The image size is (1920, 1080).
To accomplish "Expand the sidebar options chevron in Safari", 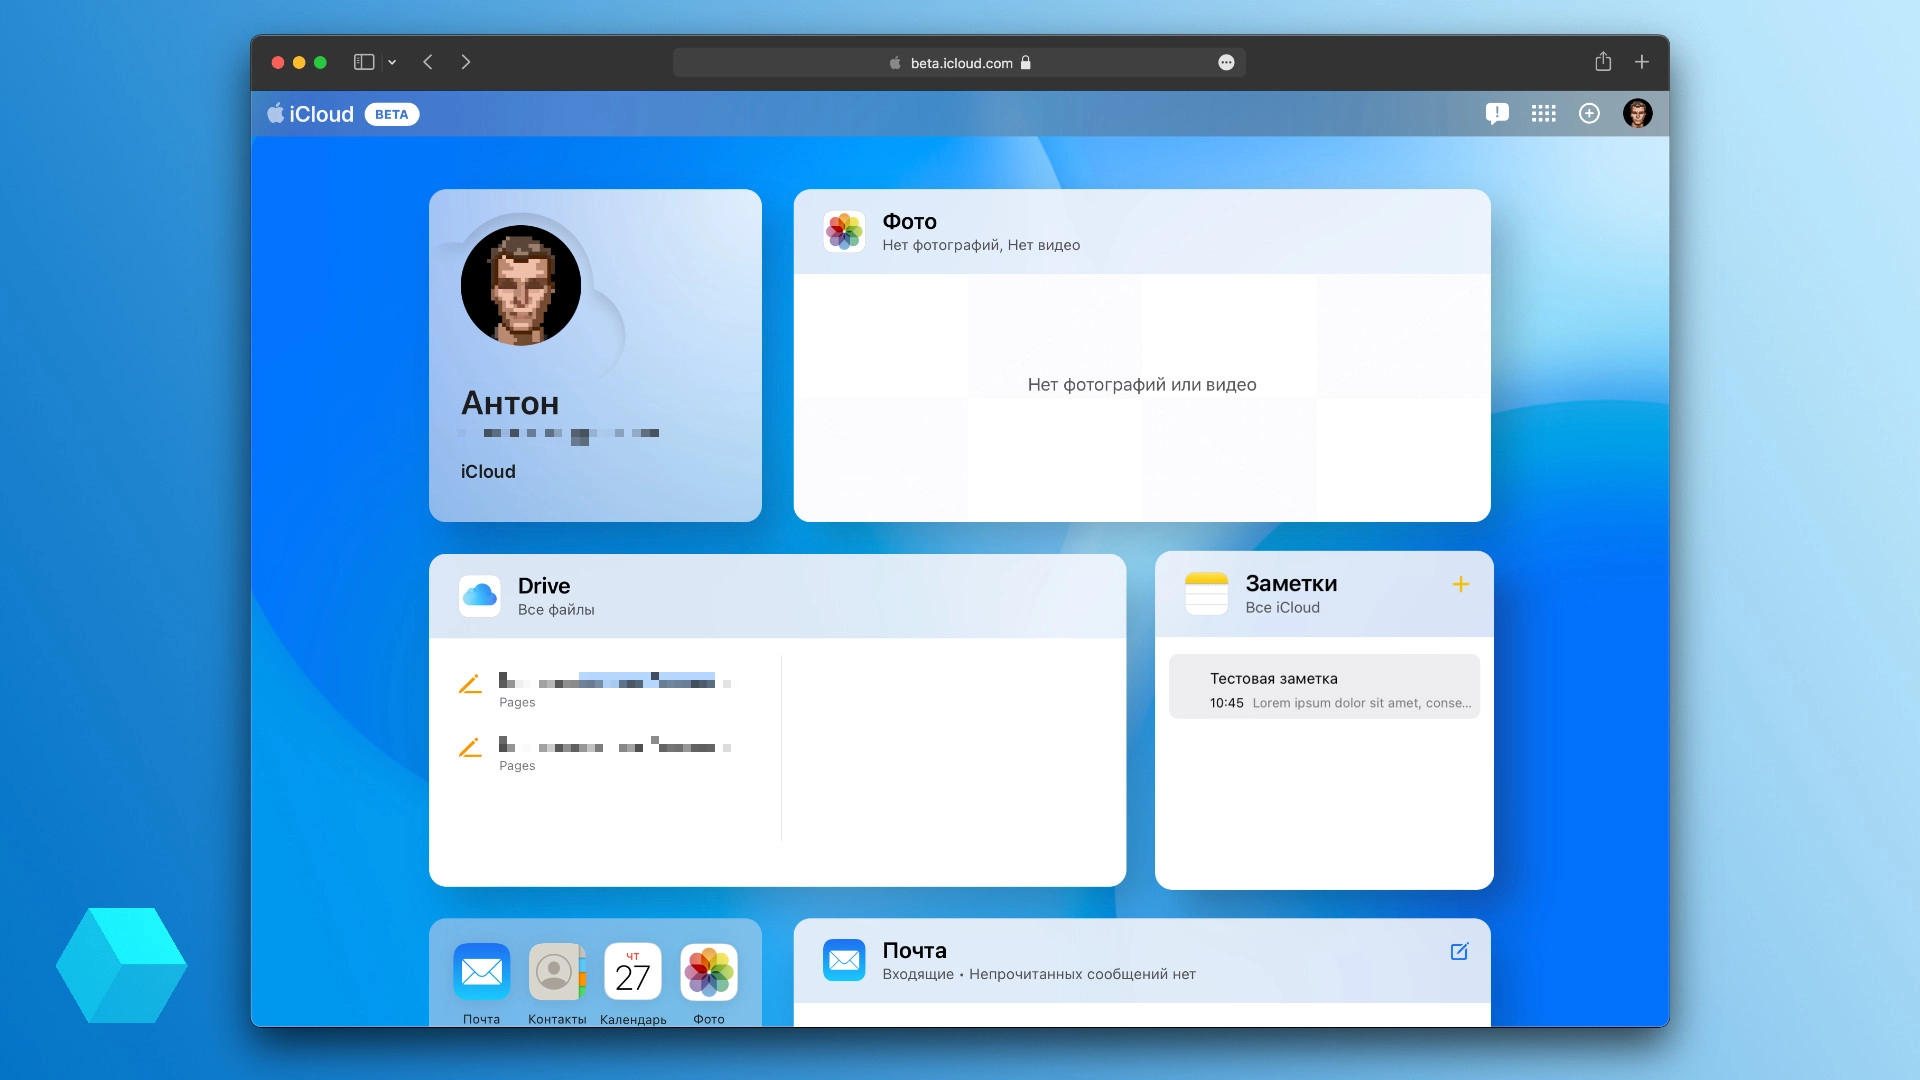I will pos(392,62).
